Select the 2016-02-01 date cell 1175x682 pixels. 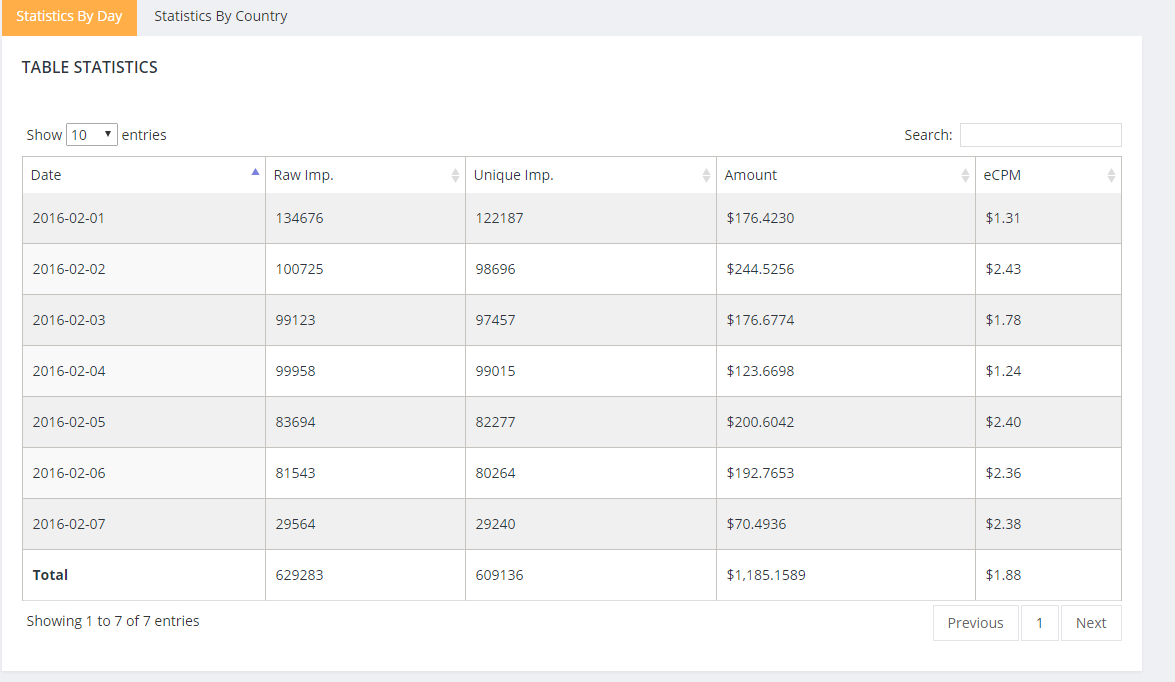click(x=69, y=218)
